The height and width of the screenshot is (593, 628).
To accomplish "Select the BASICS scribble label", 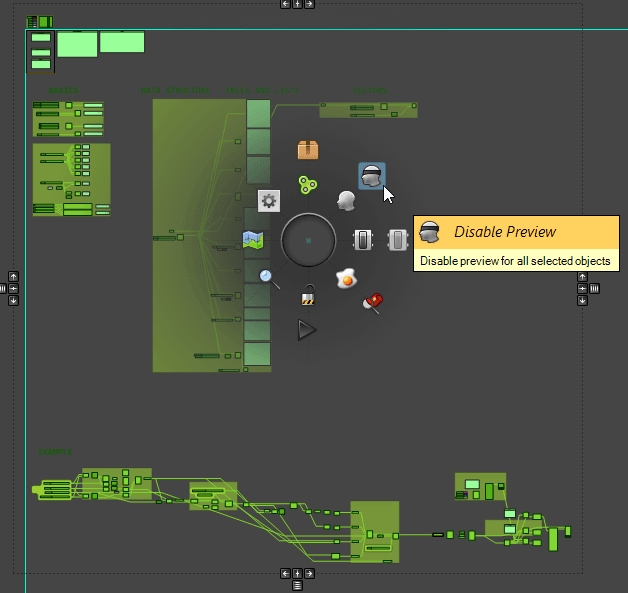I will 63,90.
